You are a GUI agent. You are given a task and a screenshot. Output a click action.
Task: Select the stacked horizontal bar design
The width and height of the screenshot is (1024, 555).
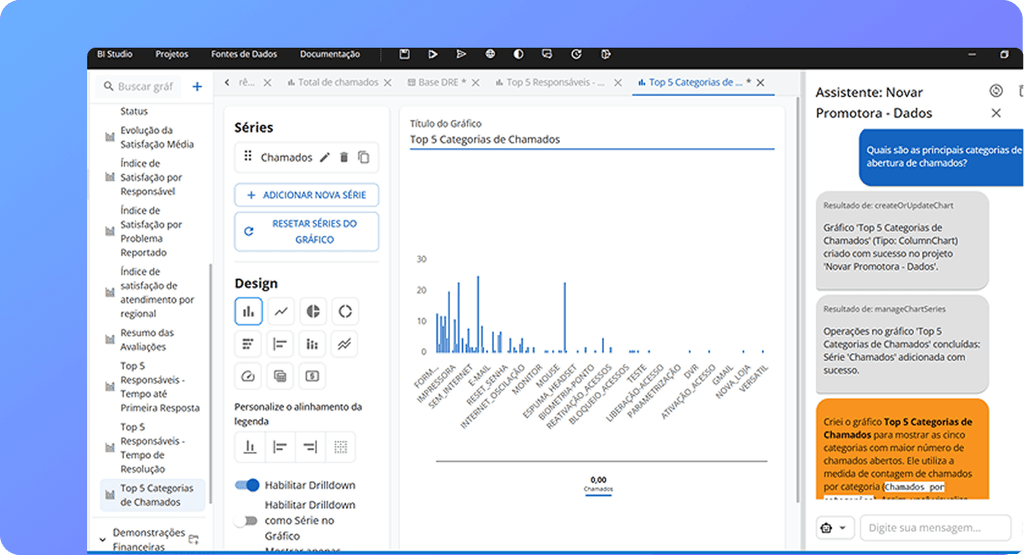pos(248,344)
